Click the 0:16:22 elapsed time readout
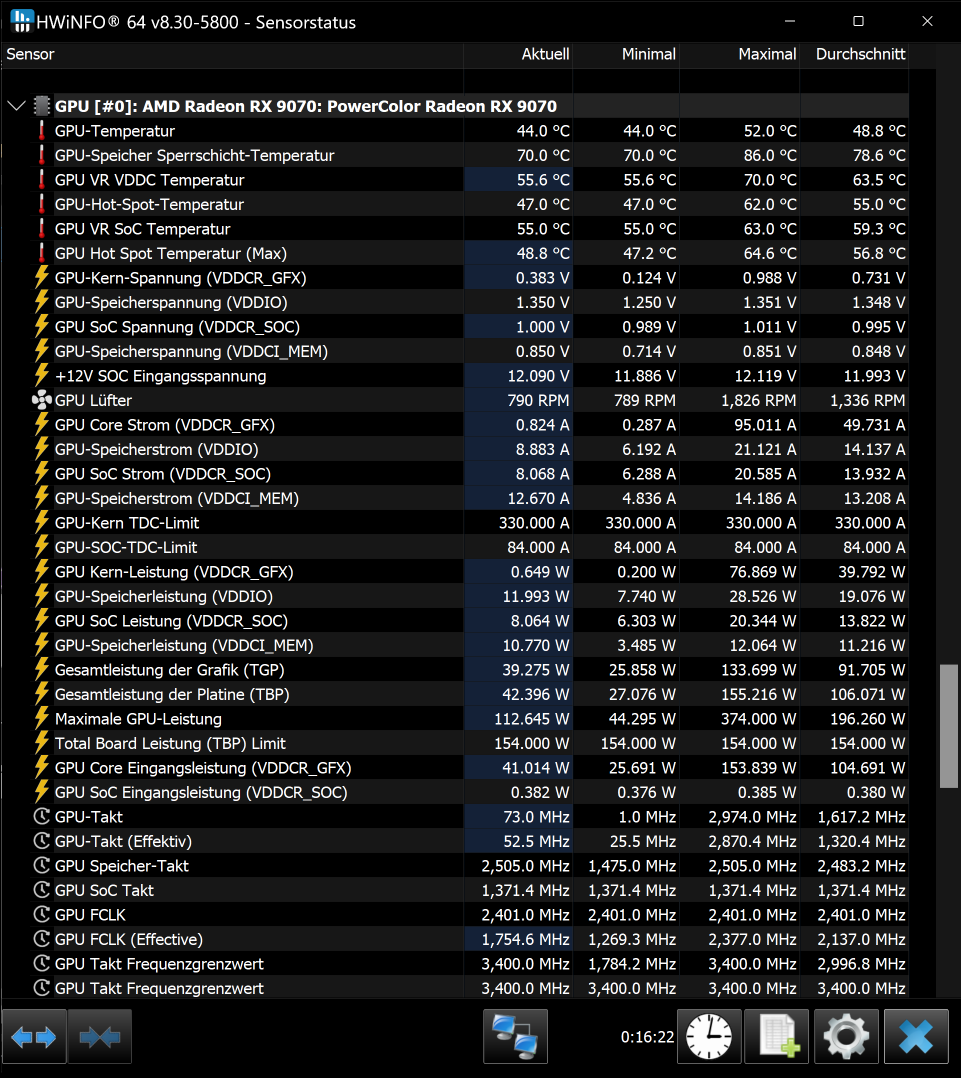The image size is (961, 1078). 648,1037
